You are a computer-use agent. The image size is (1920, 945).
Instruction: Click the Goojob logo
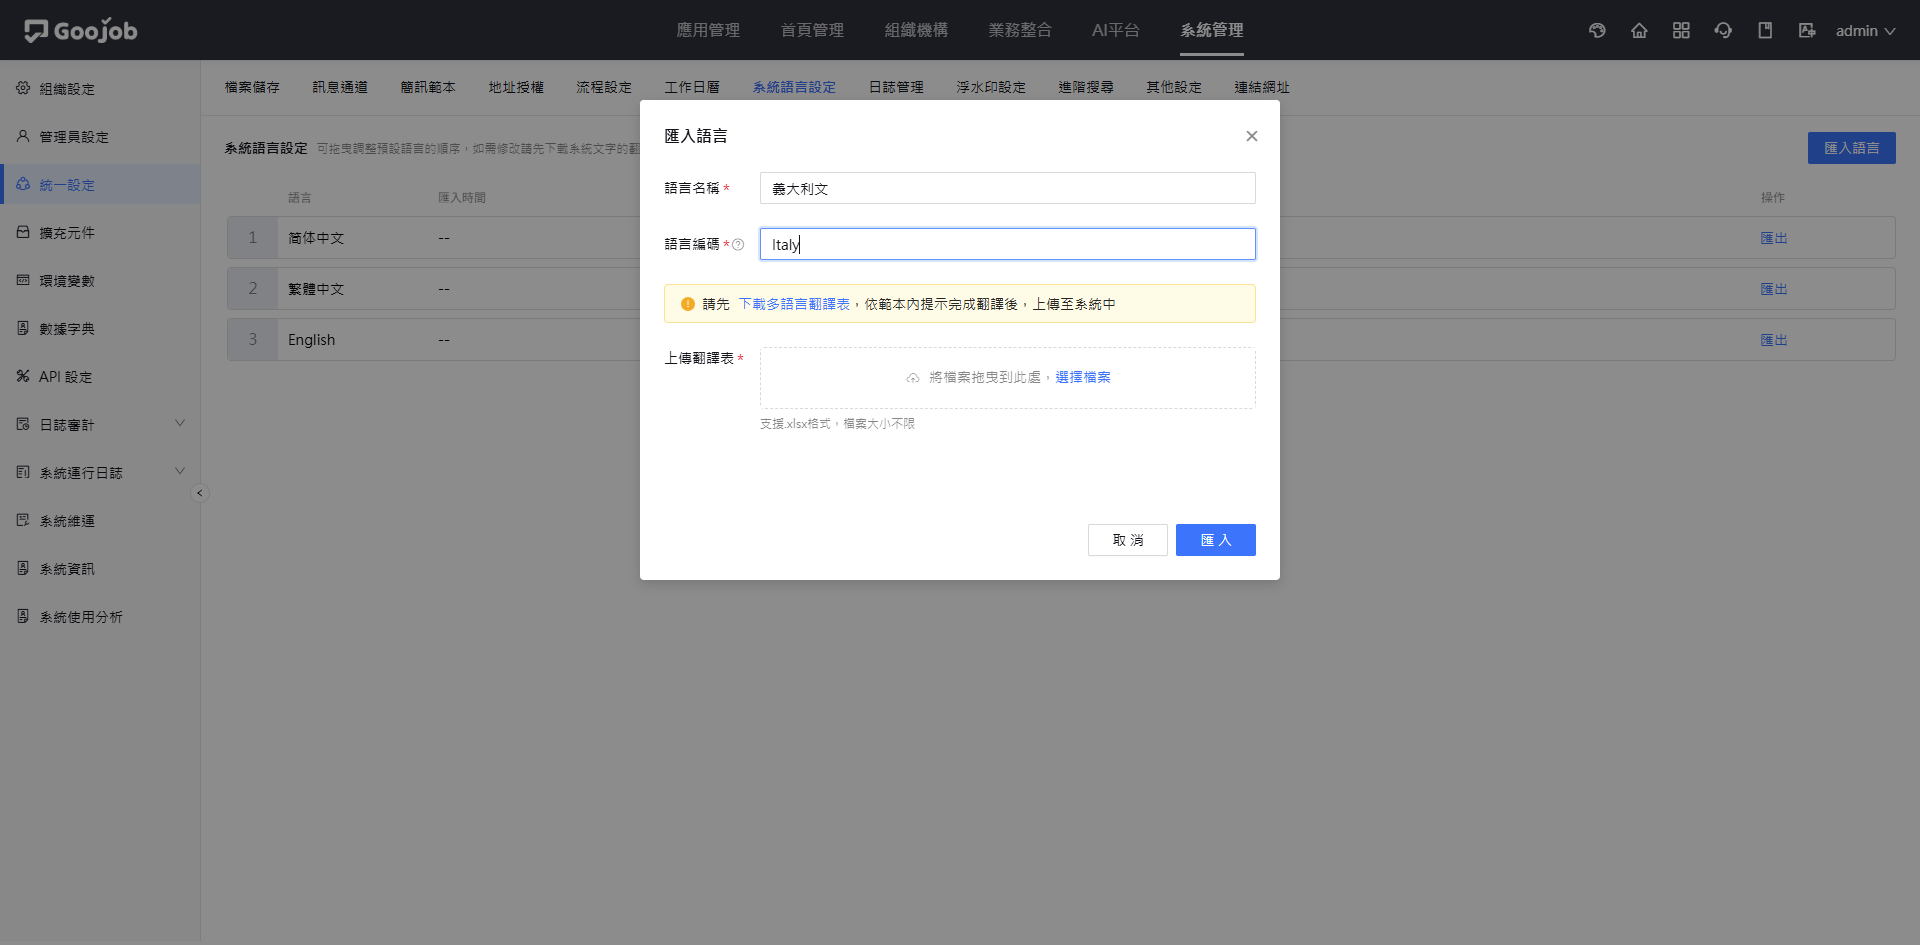click(x=81, y=30)
